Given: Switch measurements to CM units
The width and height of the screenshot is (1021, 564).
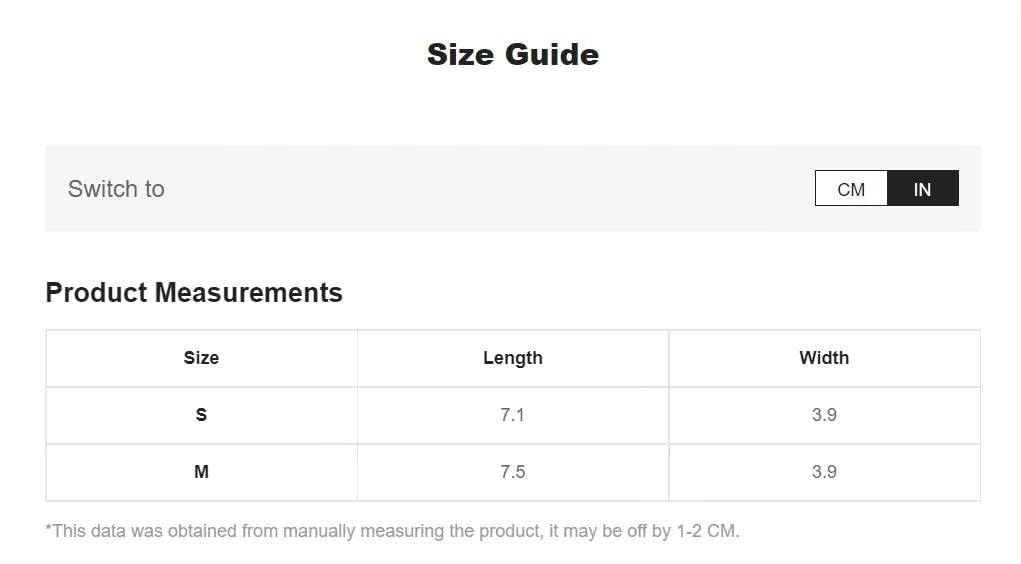Looking at the screenshot, I should 851,189.
